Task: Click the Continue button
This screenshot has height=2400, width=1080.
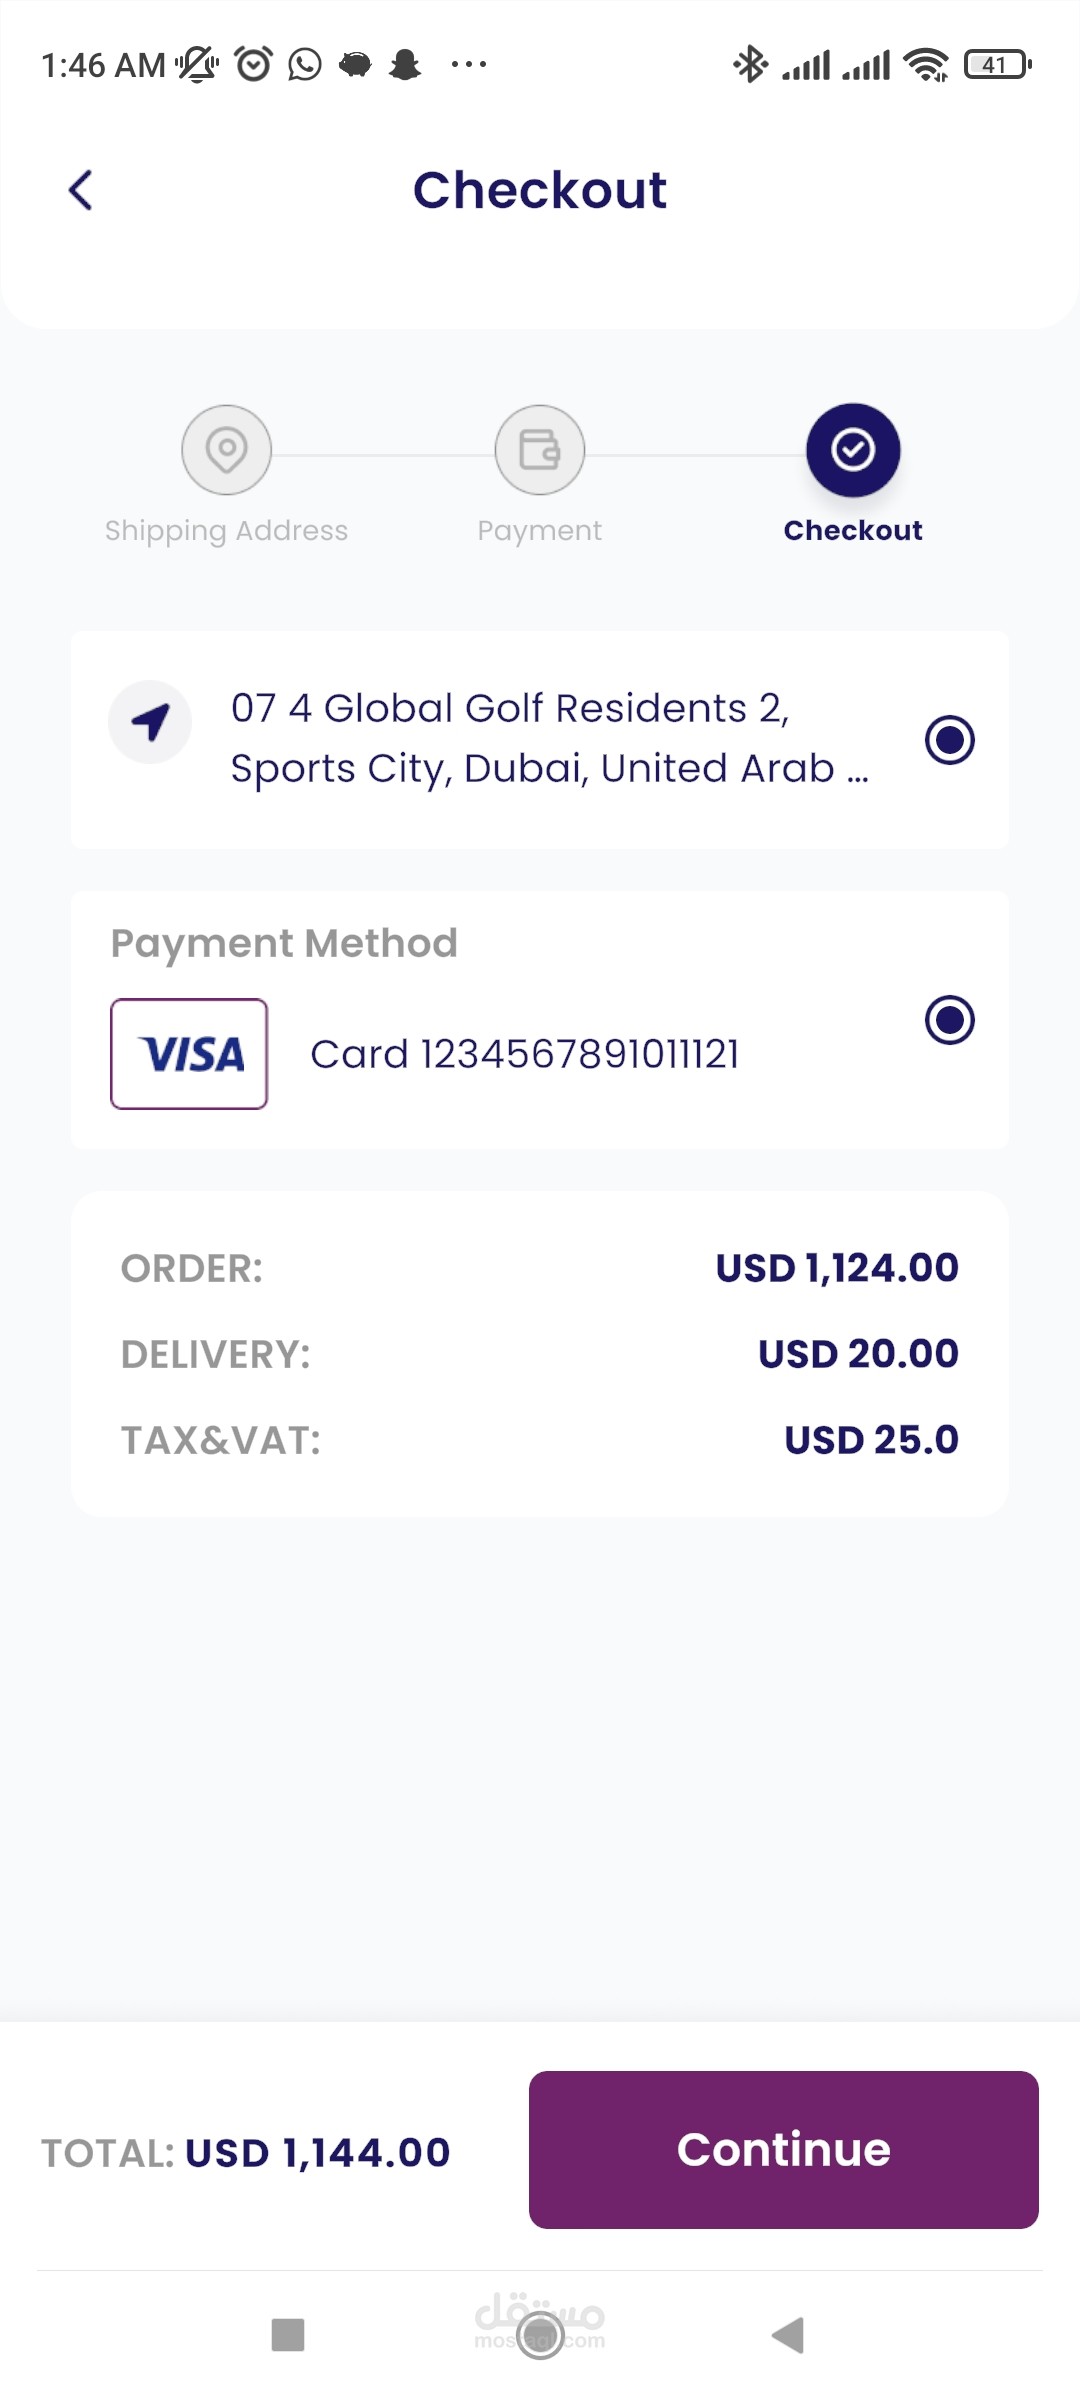Action: [784, 2150]
